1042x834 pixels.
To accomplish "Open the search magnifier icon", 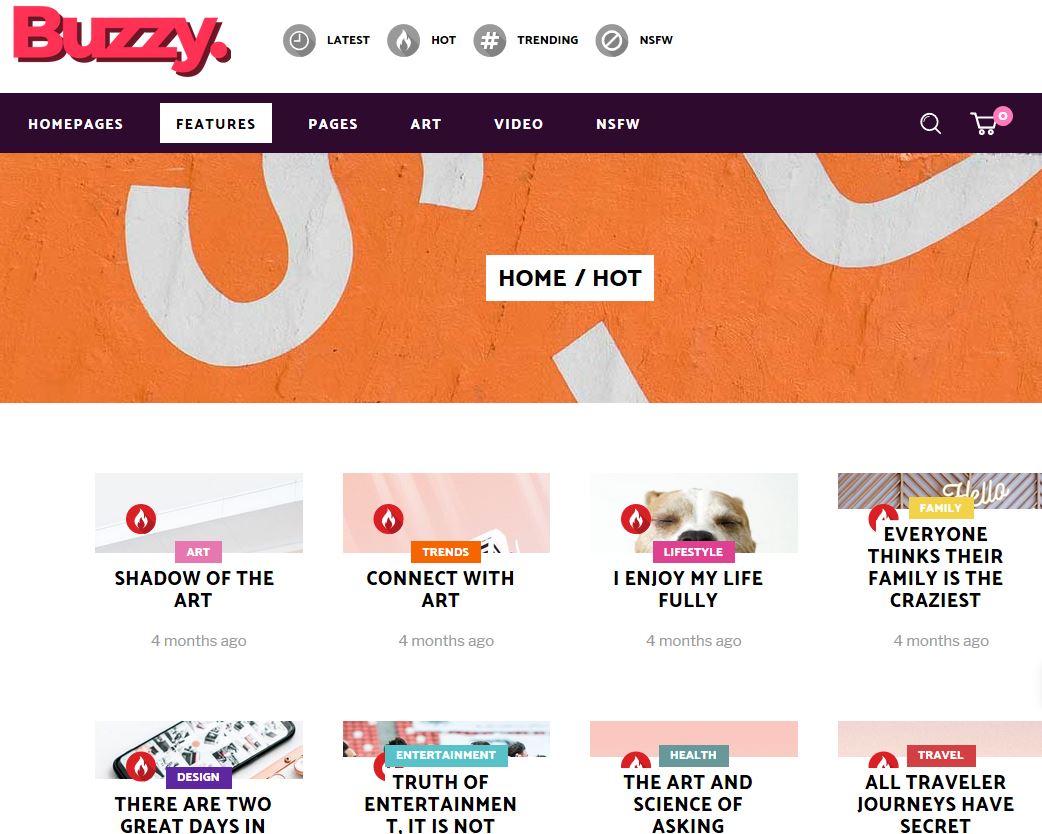I will tap(930, 124).
